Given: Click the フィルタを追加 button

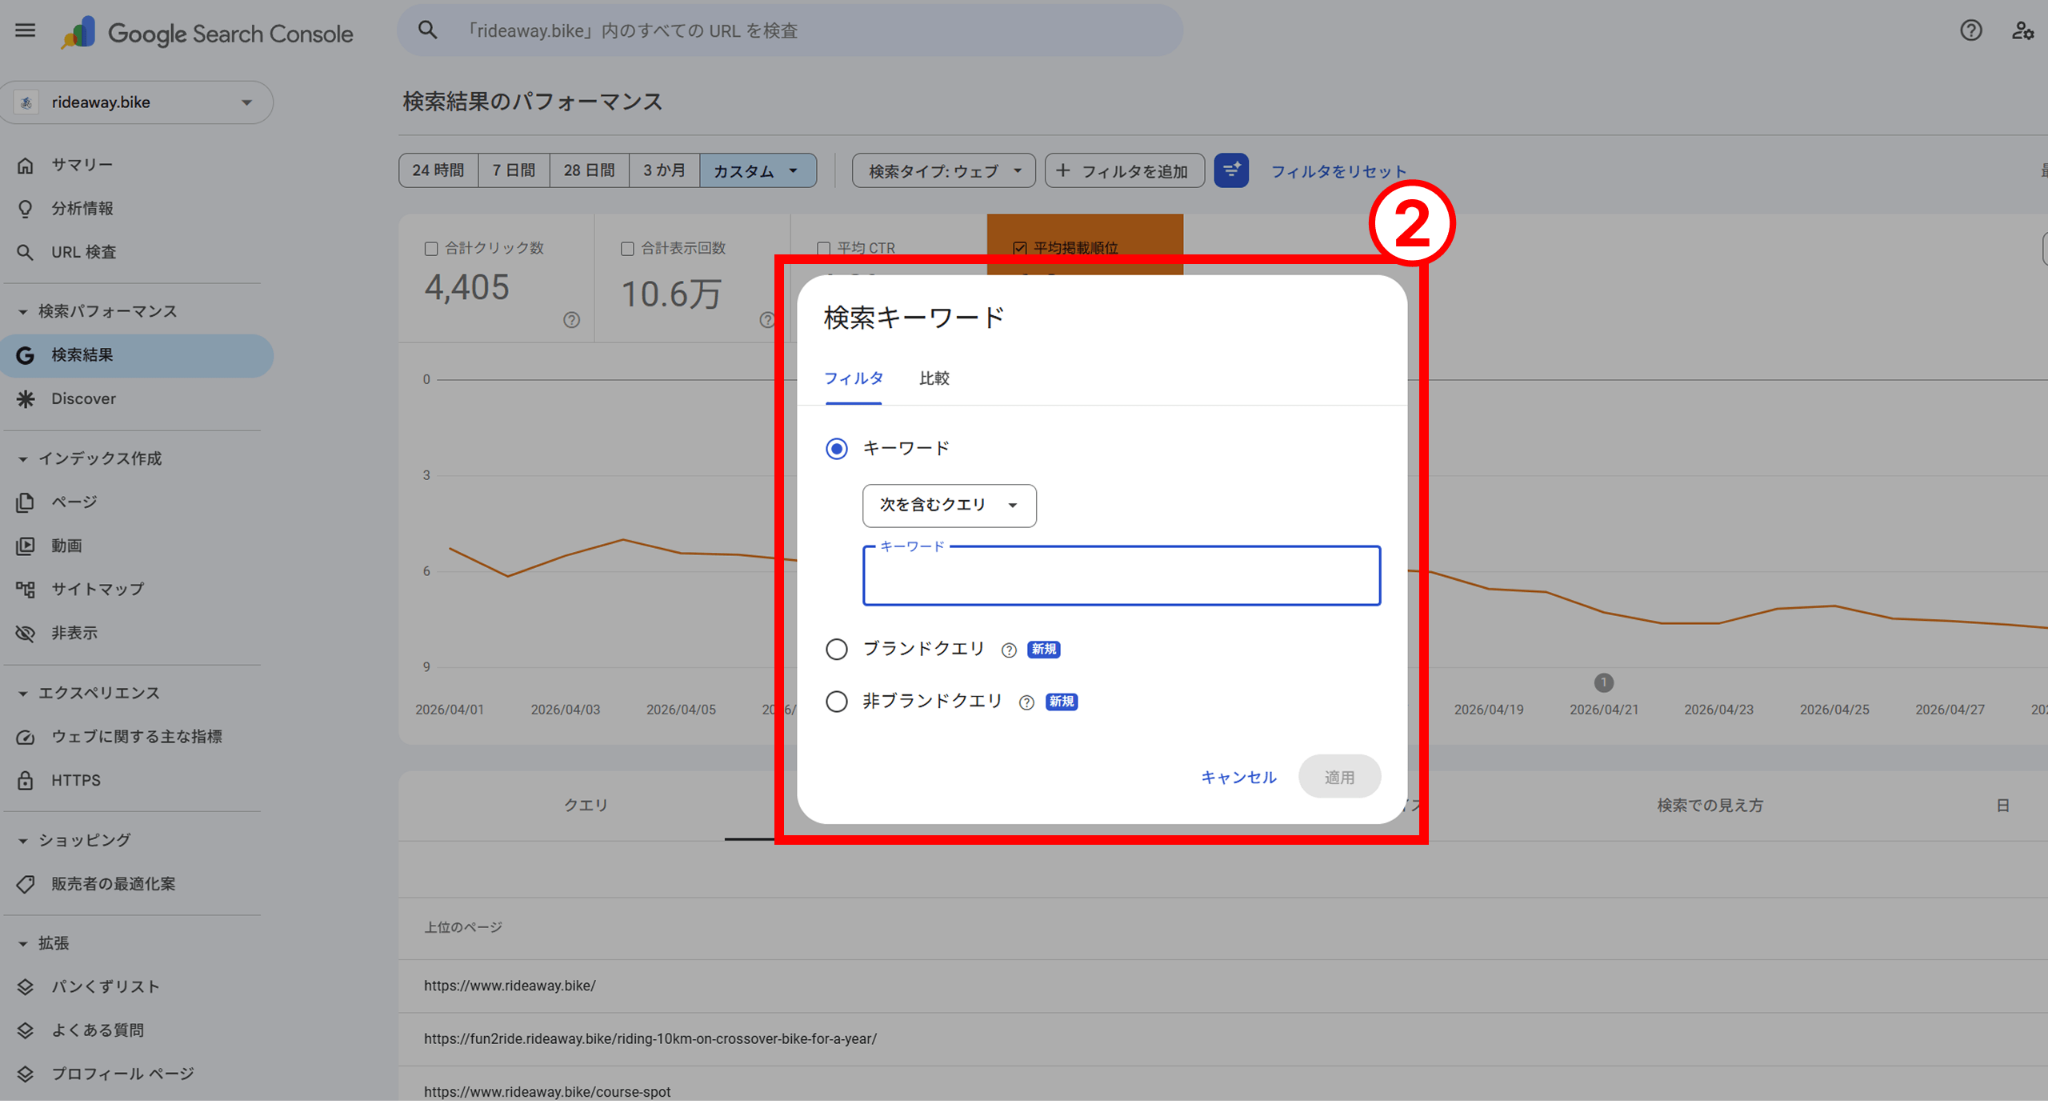Looking at the screenshot, I should [x=1124, y=171].
